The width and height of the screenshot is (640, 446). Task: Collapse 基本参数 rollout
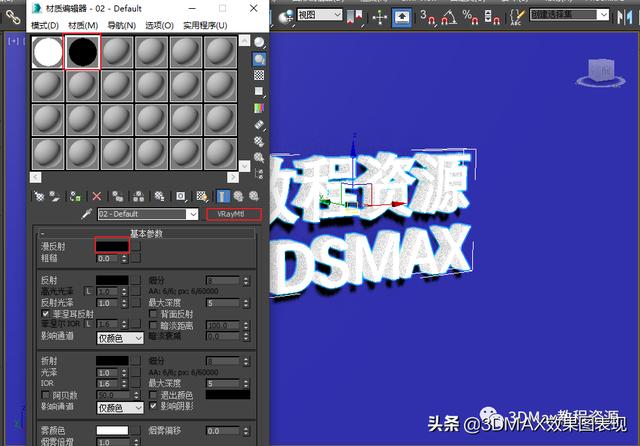pos(146,233)
